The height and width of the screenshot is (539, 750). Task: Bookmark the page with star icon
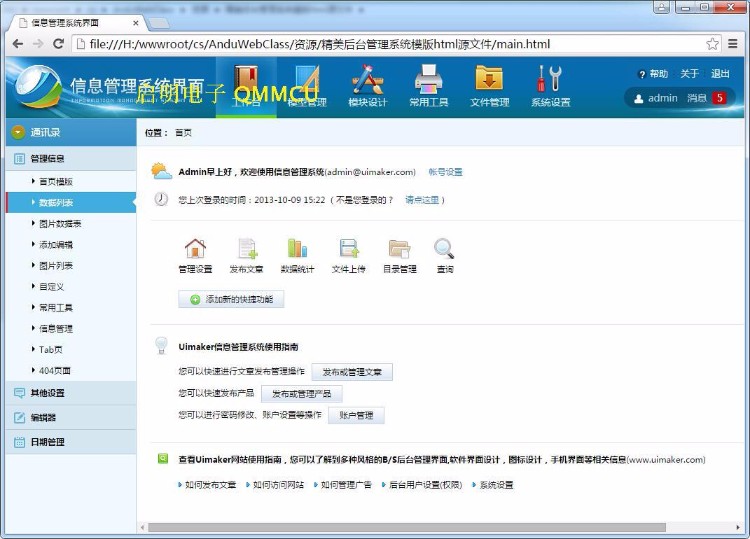[712, 44]
